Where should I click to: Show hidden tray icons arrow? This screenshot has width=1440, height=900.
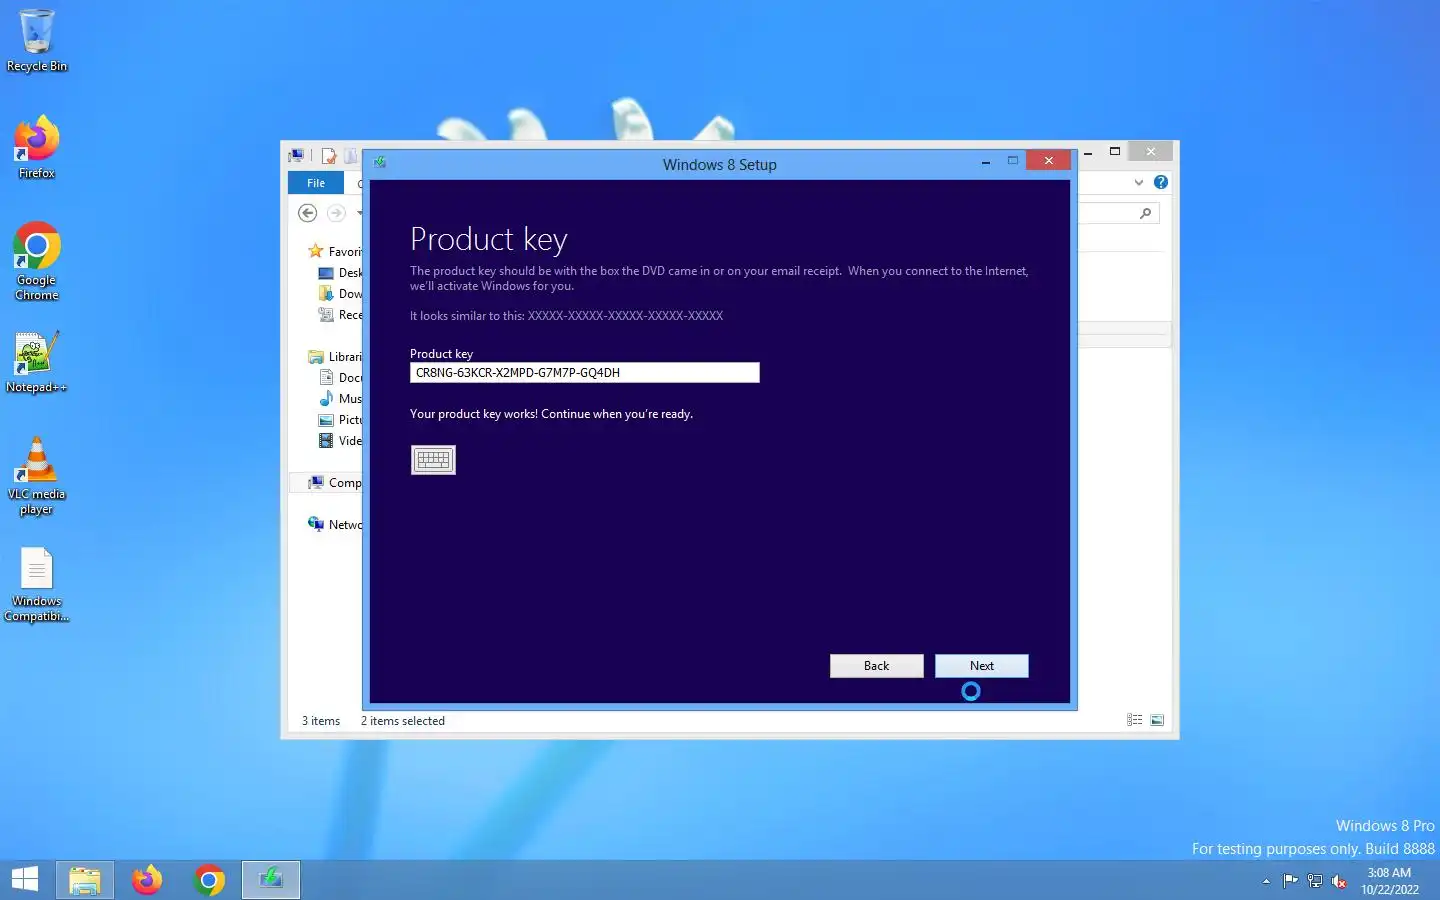tap(1266, 881)
